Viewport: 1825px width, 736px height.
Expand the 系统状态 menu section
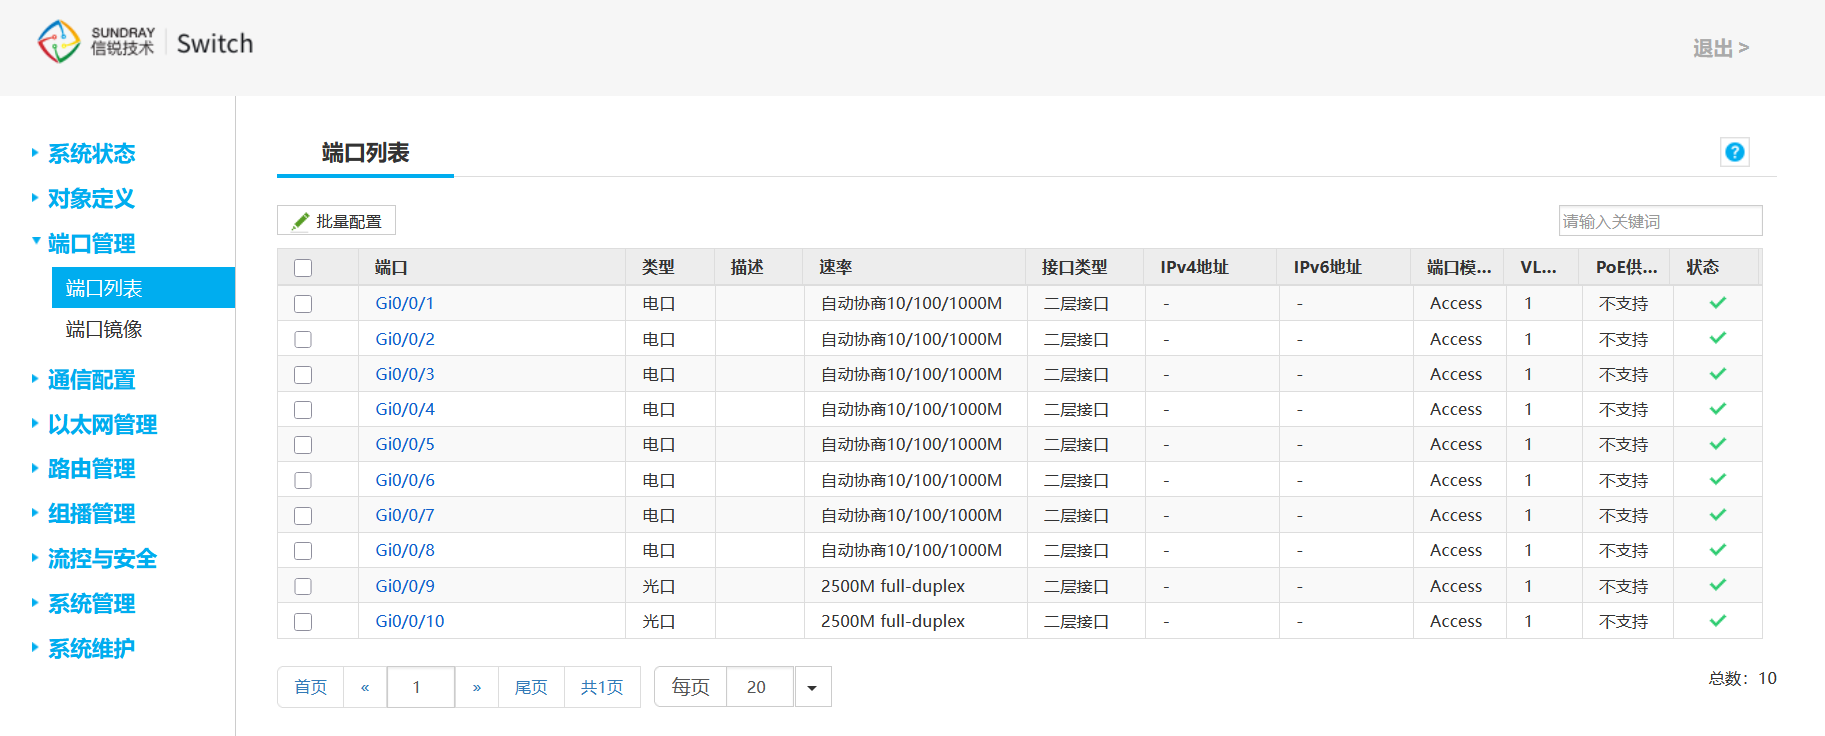click(x=91, y=154)
